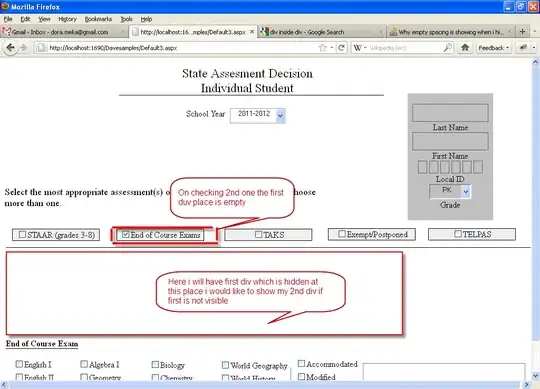This screenshot has height=389, width=540.
Task: Open a new tab with plus button
Action: 522,32
